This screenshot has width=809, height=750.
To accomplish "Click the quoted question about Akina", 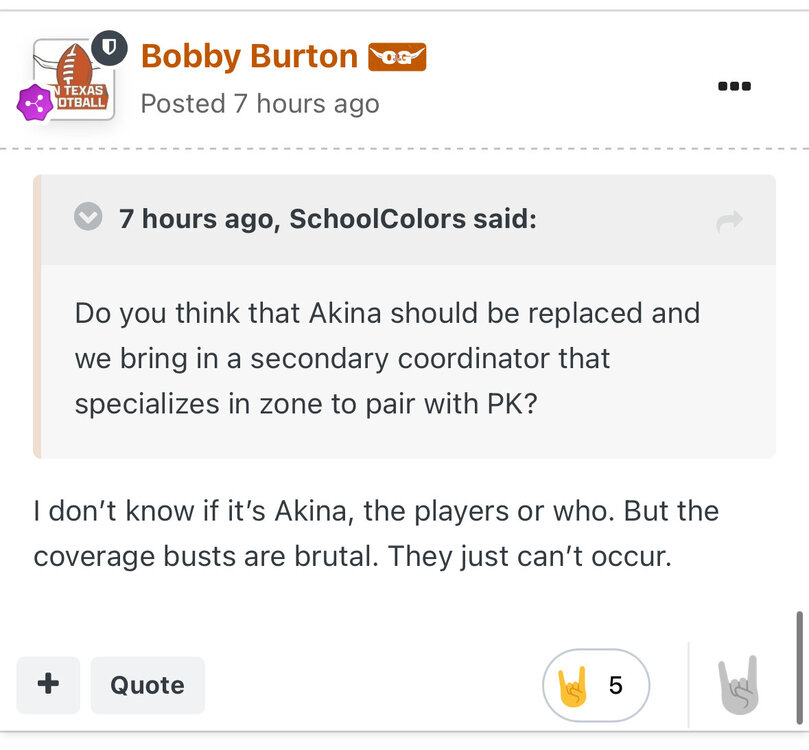I will (x=387, y=313).
